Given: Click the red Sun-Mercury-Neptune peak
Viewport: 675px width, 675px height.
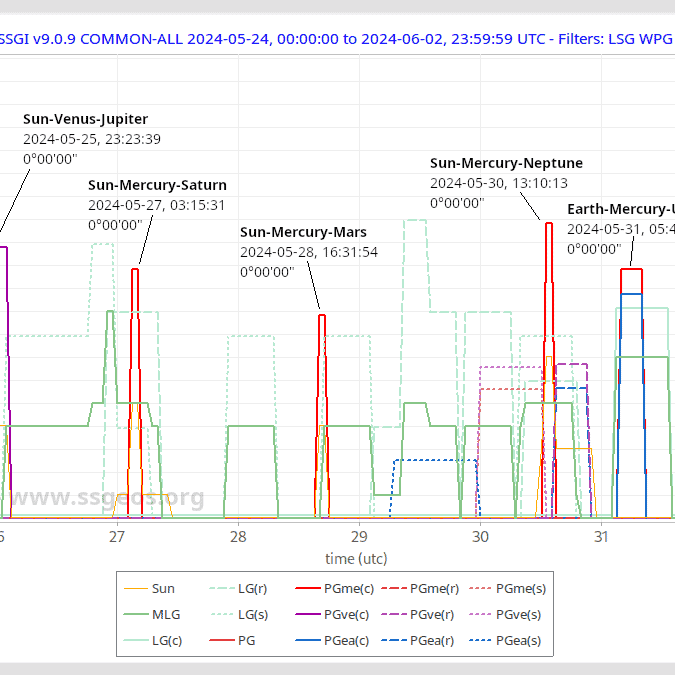Looking at the screenshot, I should (549, 223).
